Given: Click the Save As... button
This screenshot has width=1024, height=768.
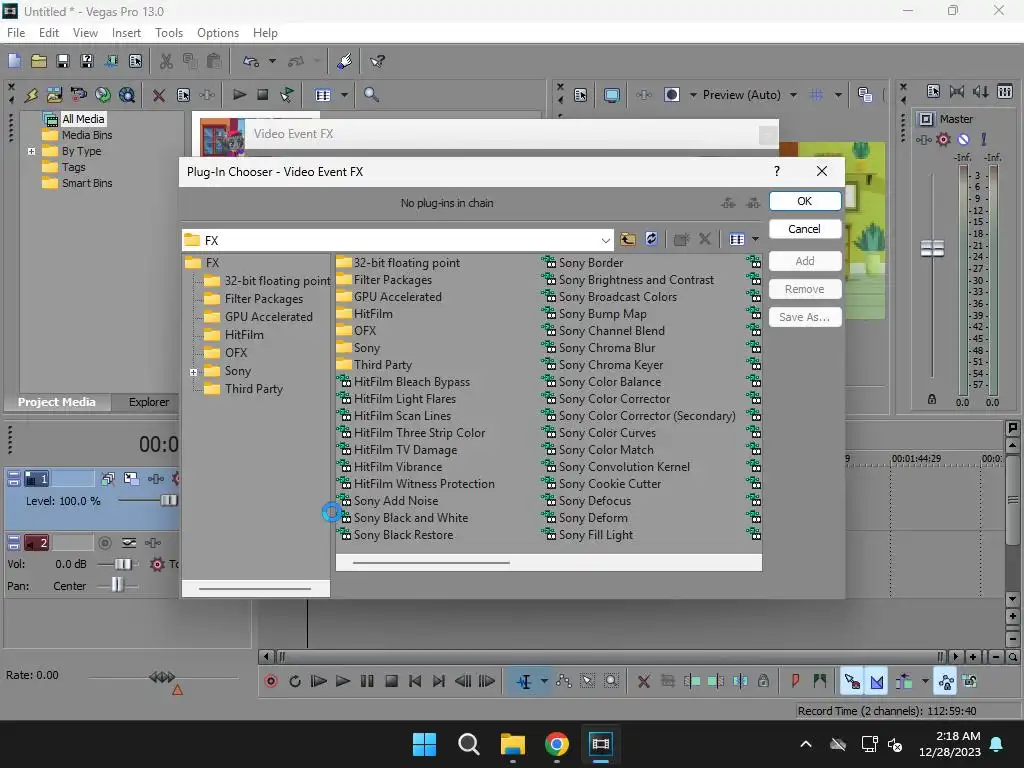Looking at the screenshot, I should (x=805, y=317).
